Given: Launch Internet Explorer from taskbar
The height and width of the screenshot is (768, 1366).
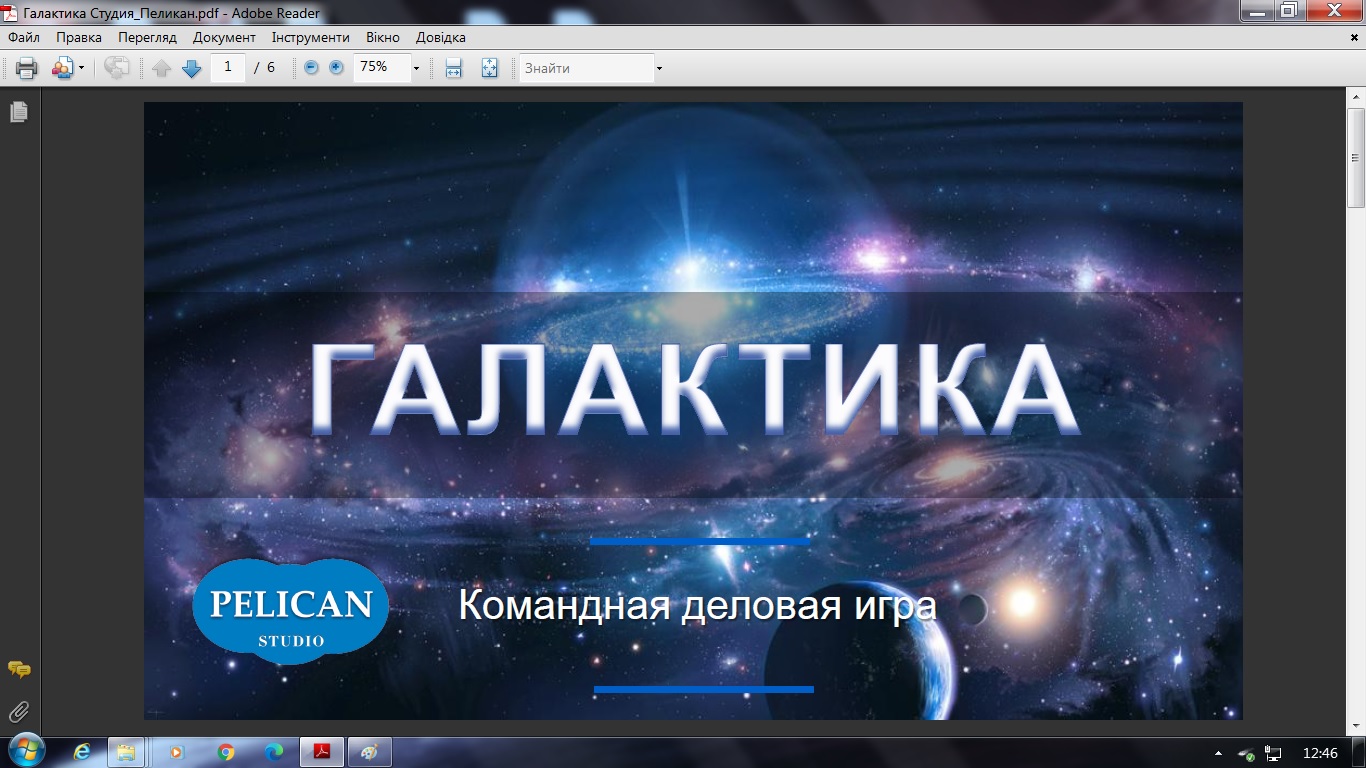Looking at the screenshot, I should tap(83, 752).
